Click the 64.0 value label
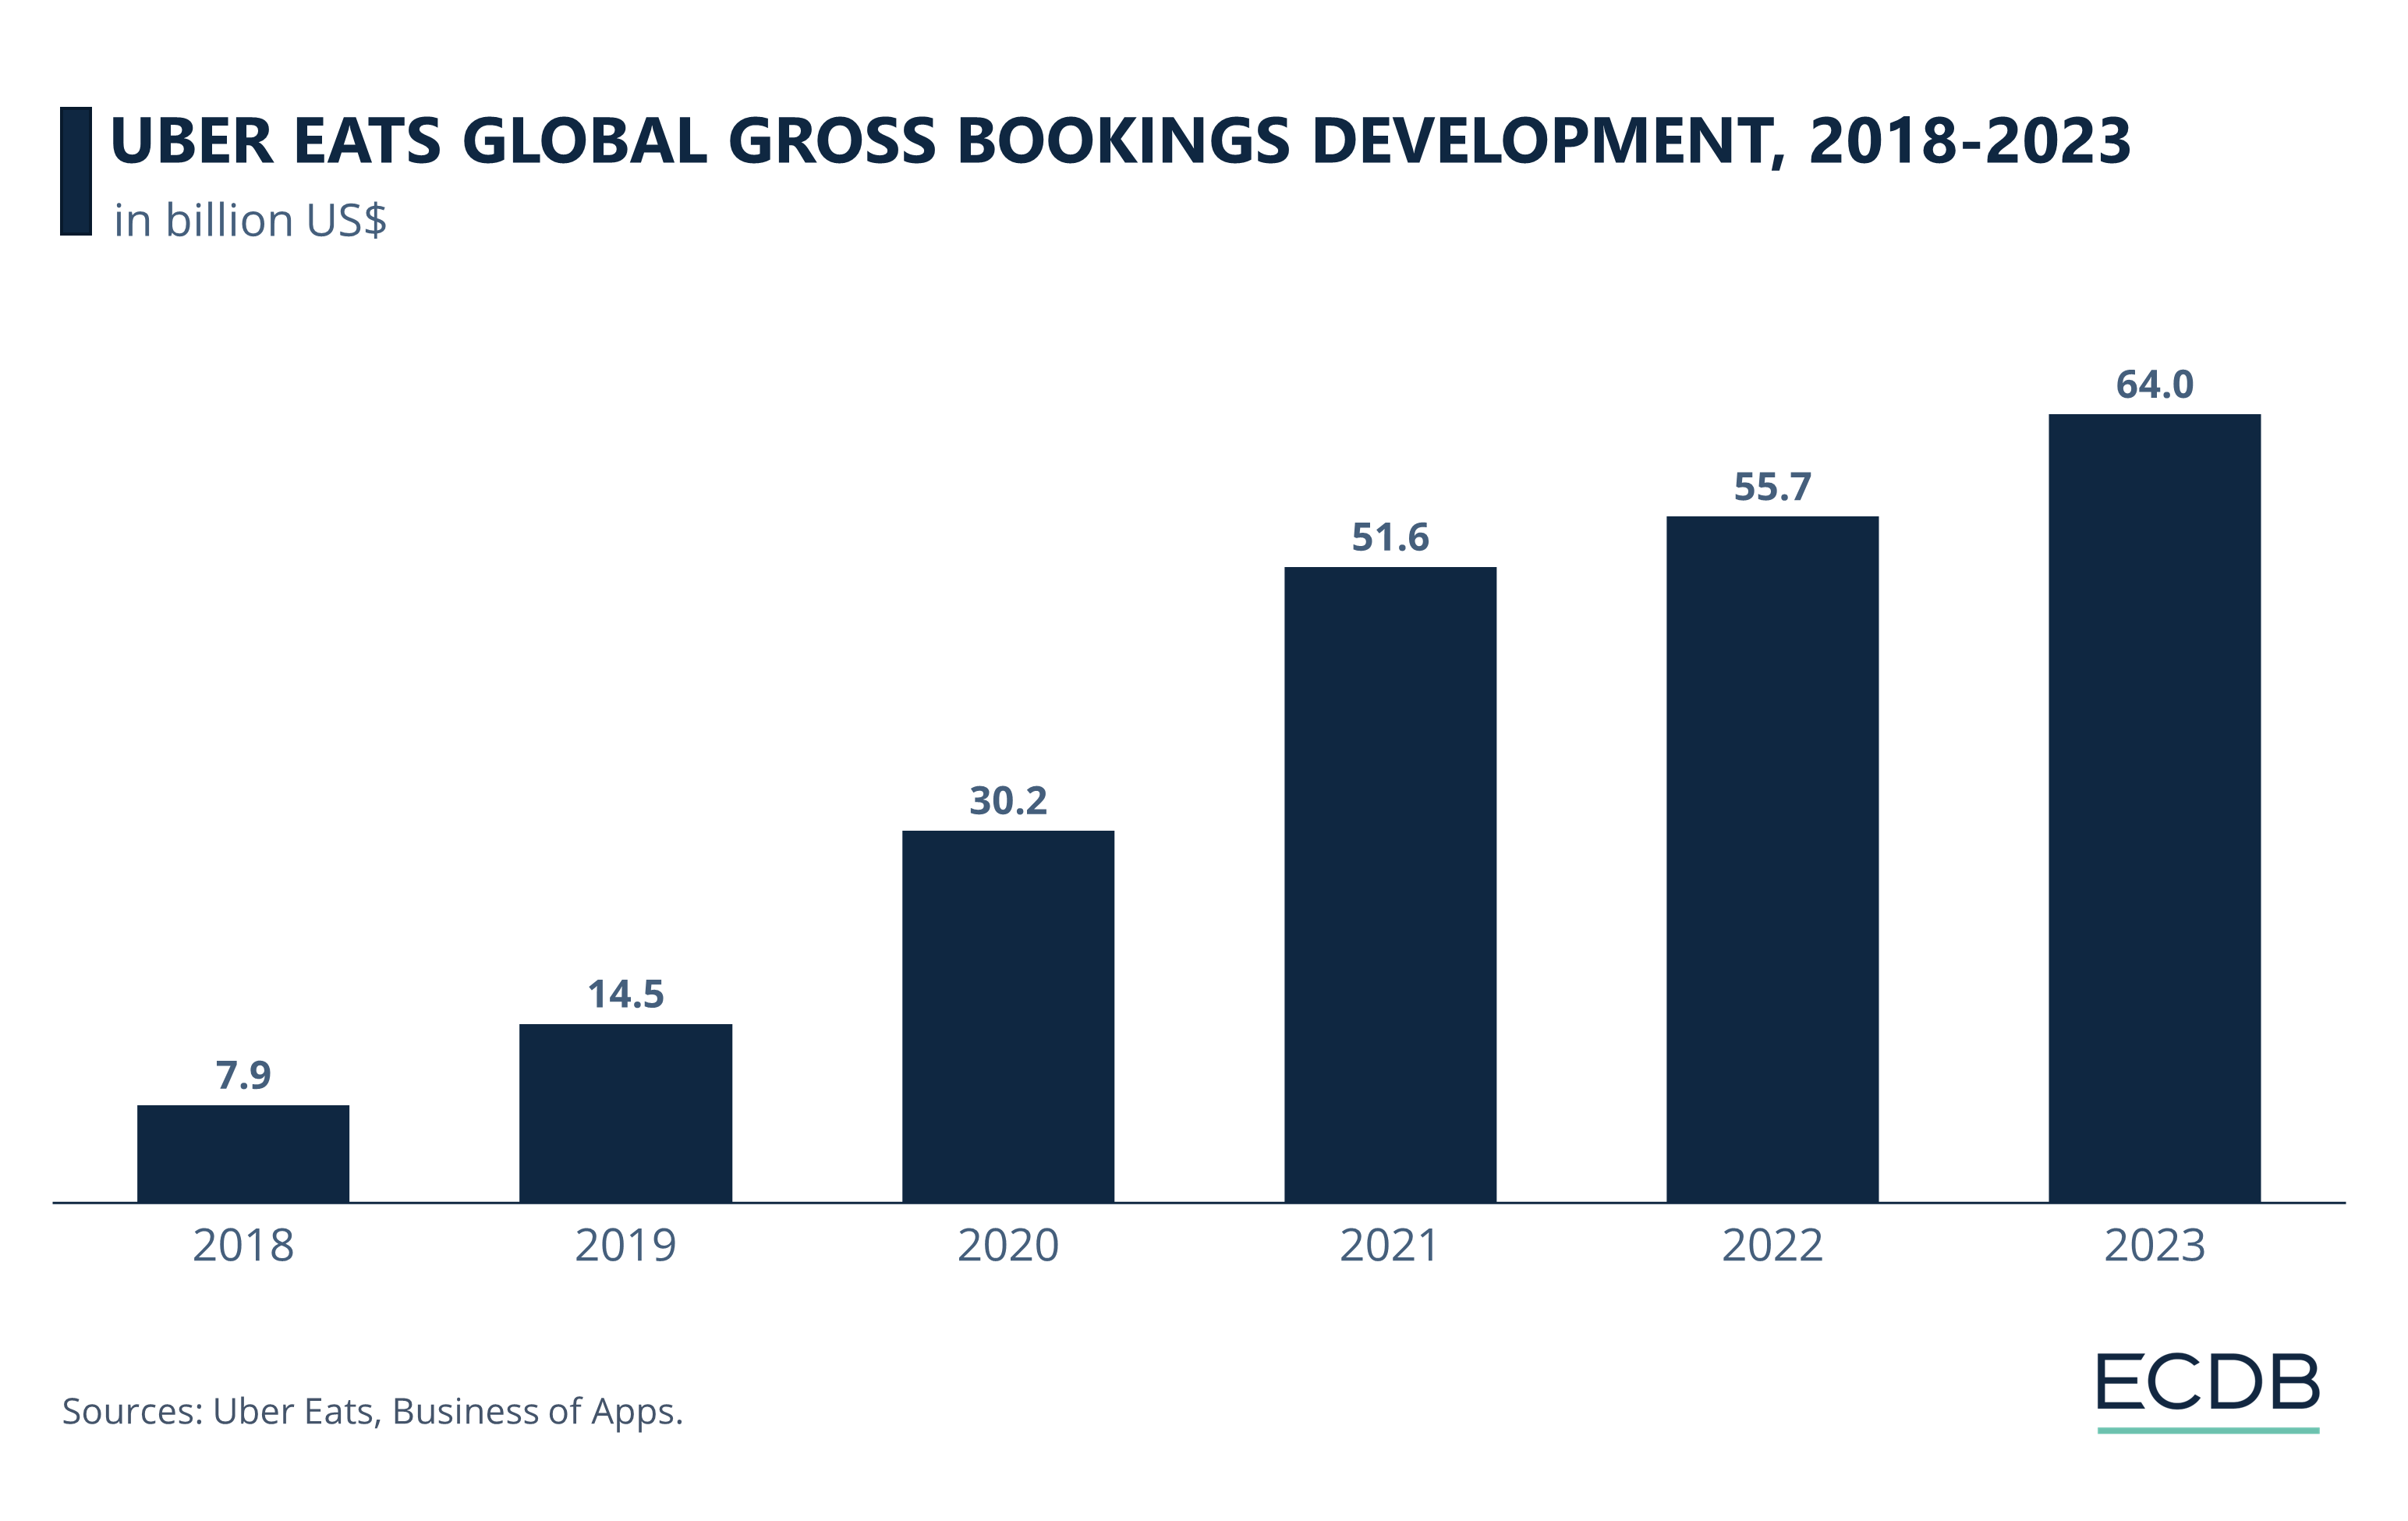The image size is (2408, 1521). pyautogui.click(x=2154, y=385)
